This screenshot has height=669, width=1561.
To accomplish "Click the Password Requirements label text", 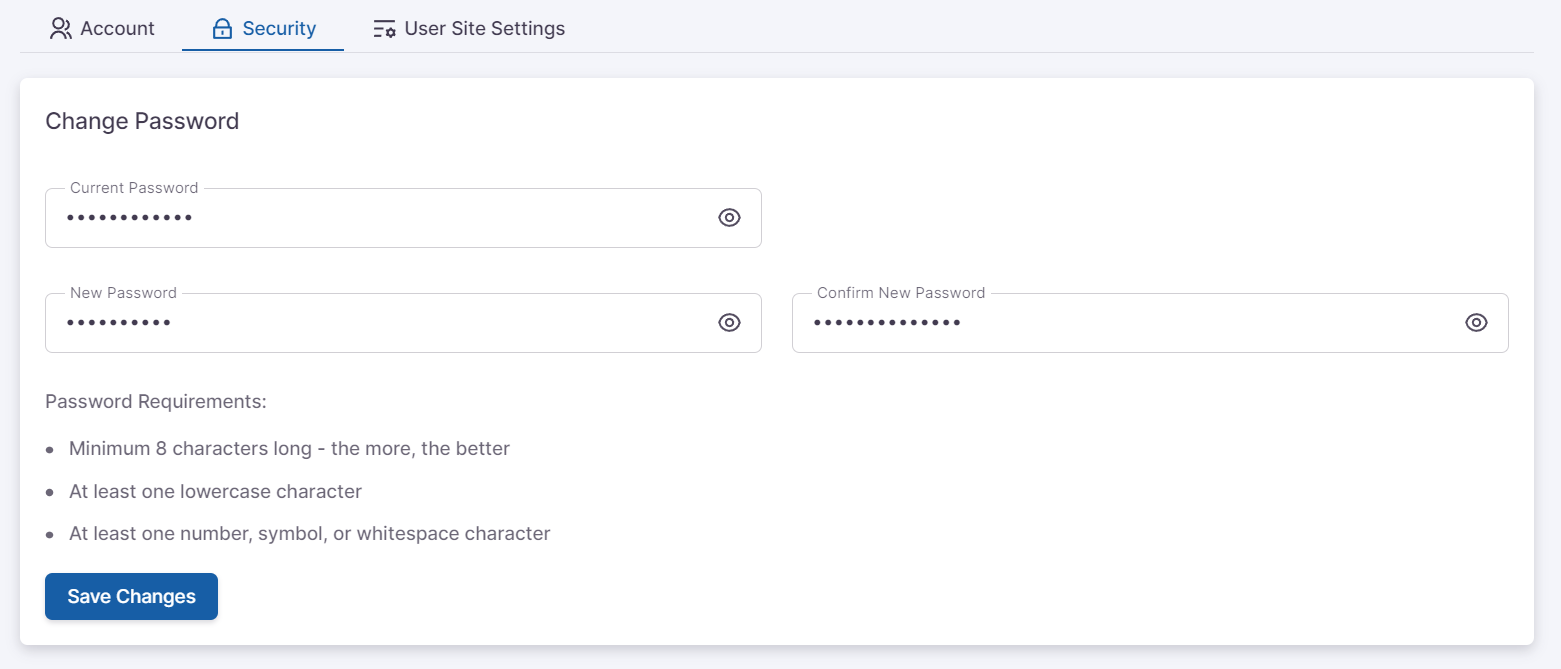I will 156,402.
